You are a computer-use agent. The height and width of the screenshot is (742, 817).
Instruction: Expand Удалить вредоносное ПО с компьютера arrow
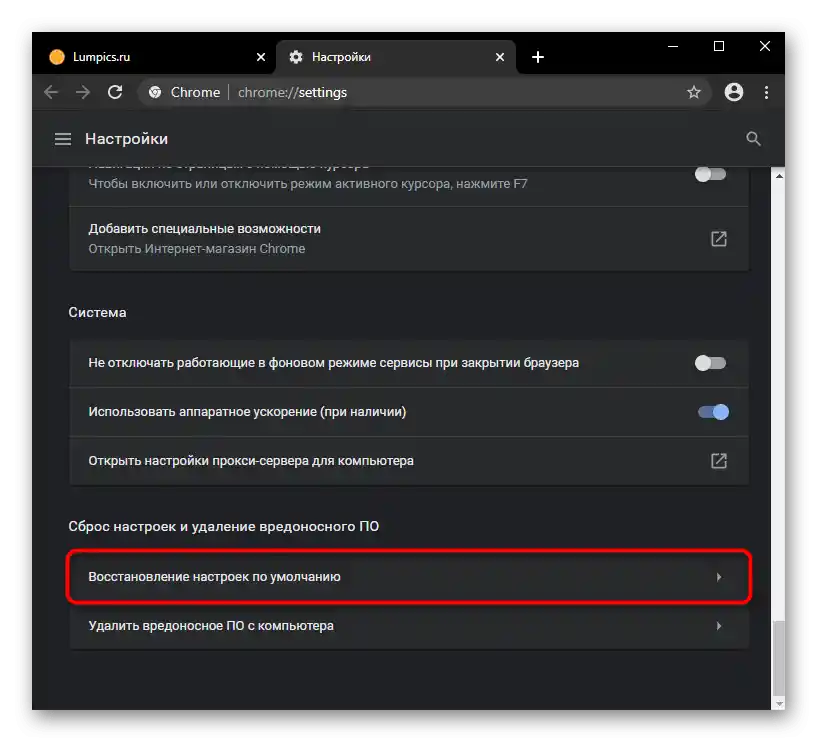[x=719, y=626]
